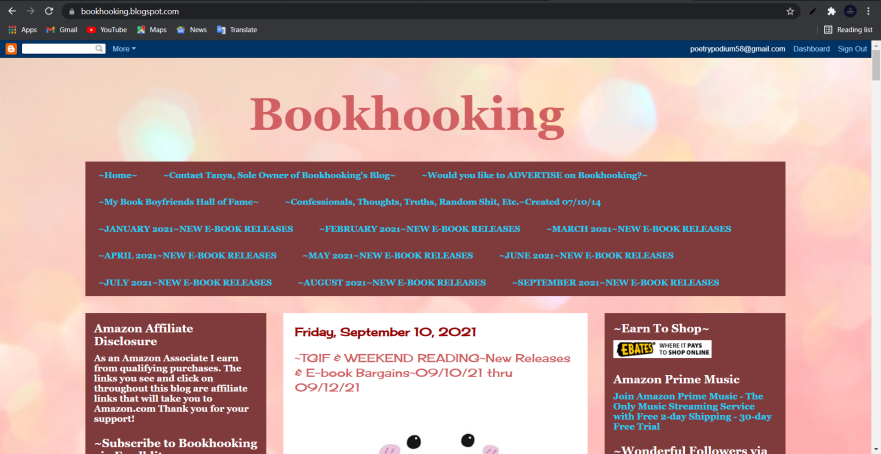Click the browser forward arrow

[x=30, y=11]
